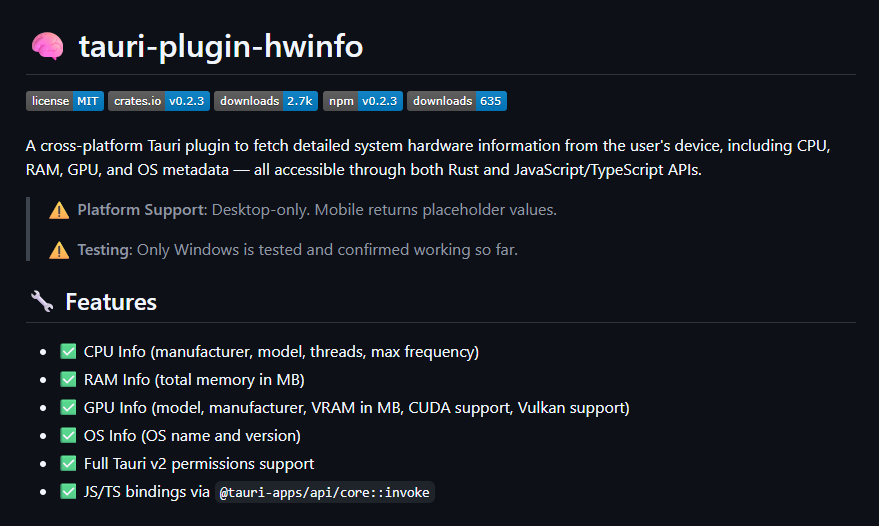Viewport: 879px width, 526px height.
Task: Click the 'Platform Support:' bold text
Action: coord(142,210)
